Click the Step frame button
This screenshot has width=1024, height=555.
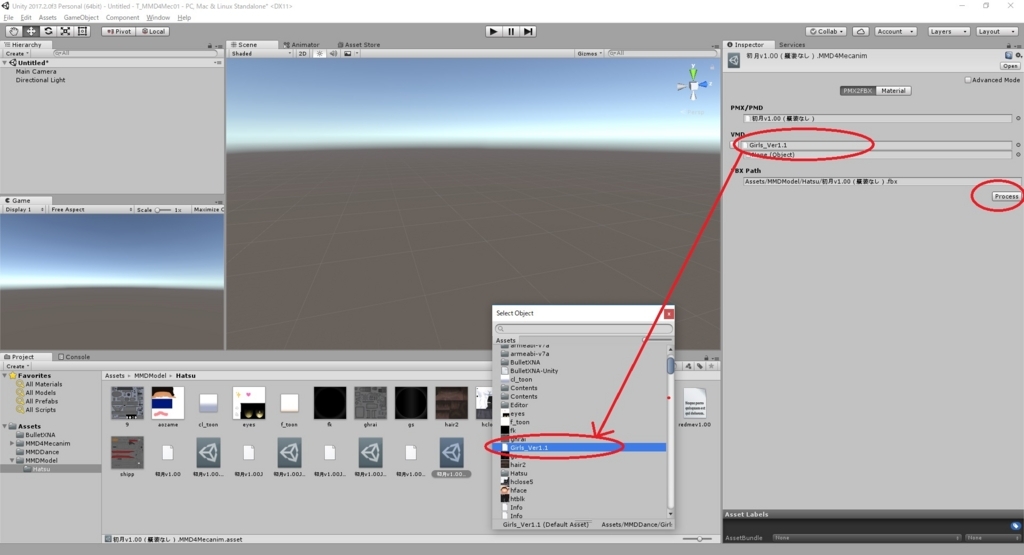pyautogui.click(x=528, y=31)
